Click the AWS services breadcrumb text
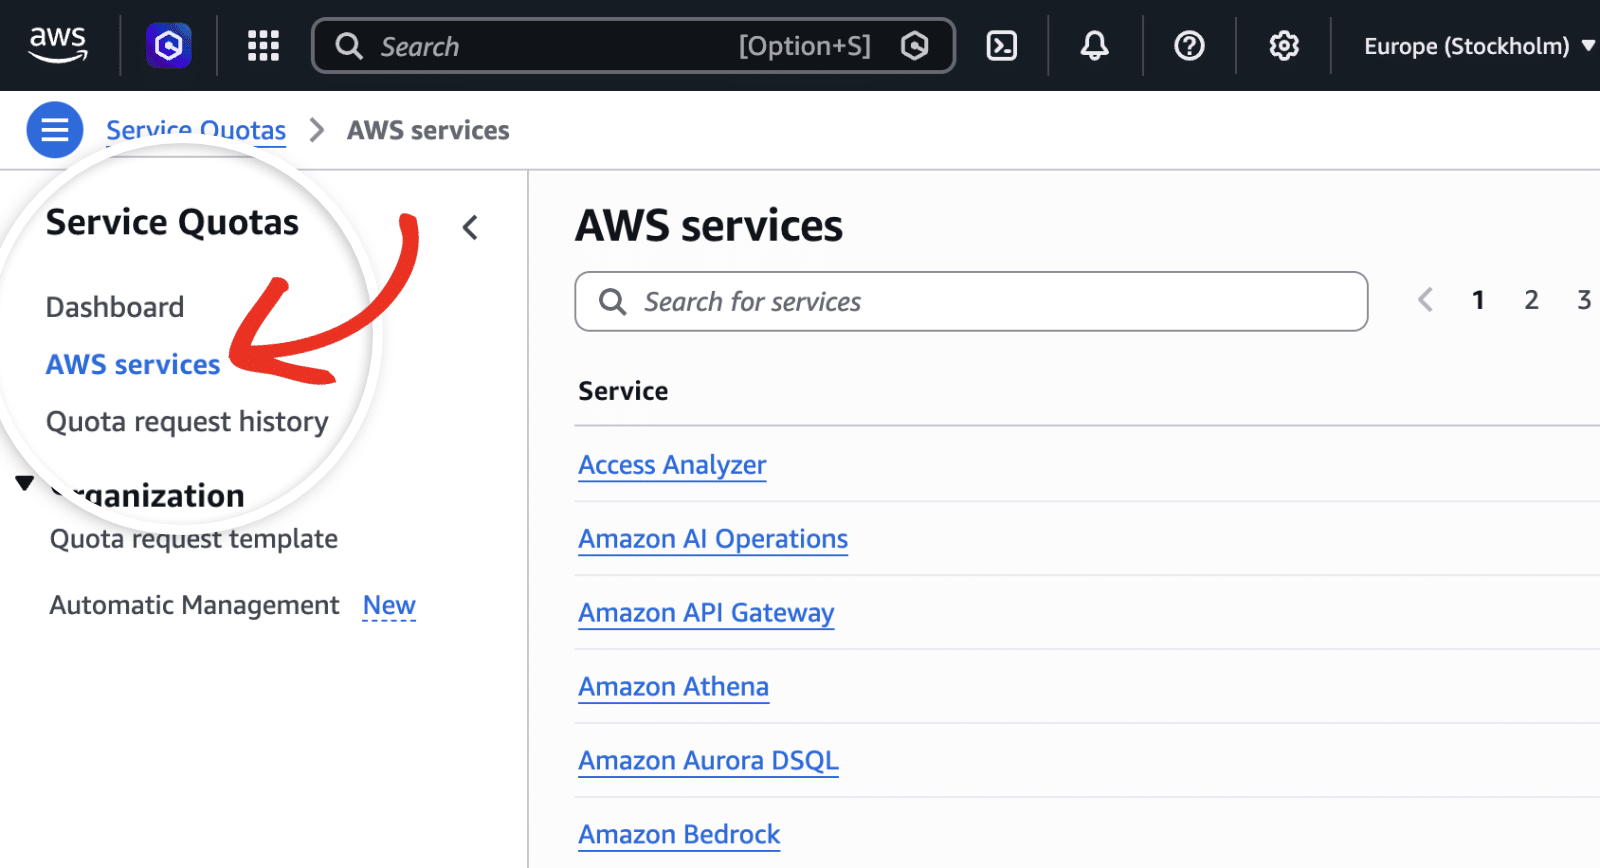The width and height of the screenshot is (1600, 868). (428, 130)
